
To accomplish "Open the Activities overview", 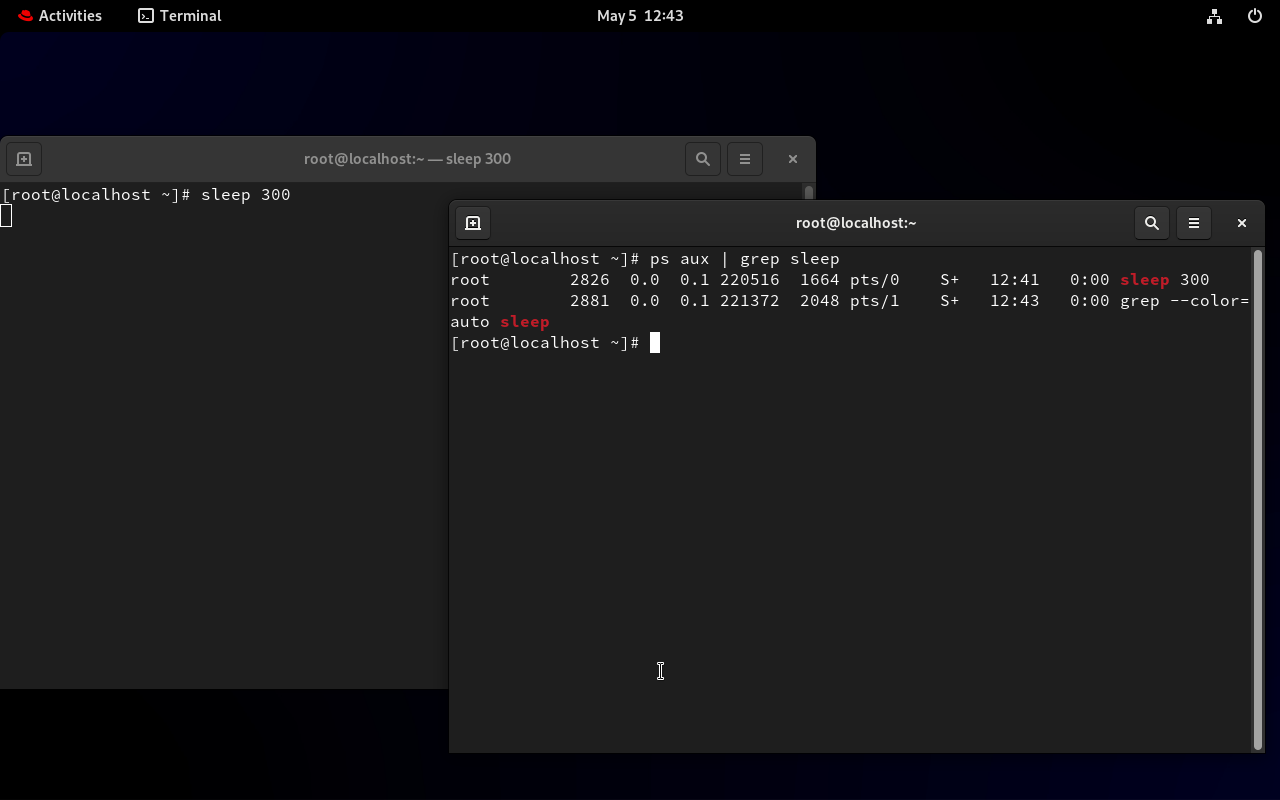I will point(60,16).
